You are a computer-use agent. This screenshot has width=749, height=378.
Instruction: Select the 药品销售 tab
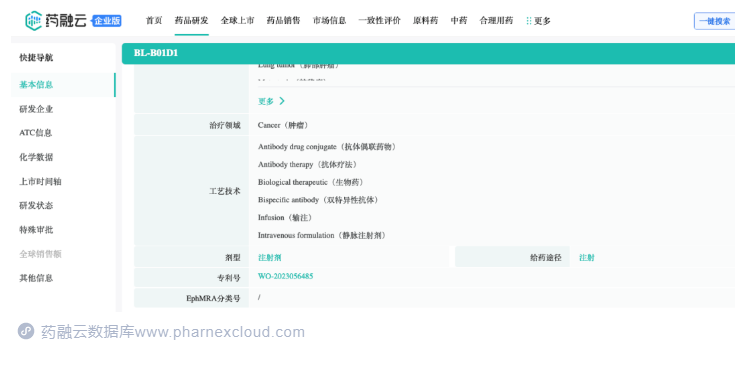[283, 21]
